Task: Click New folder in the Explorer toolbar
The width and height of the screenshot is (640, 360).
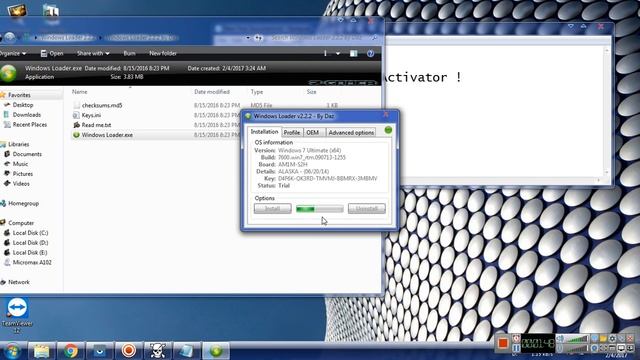Action: 163,53
